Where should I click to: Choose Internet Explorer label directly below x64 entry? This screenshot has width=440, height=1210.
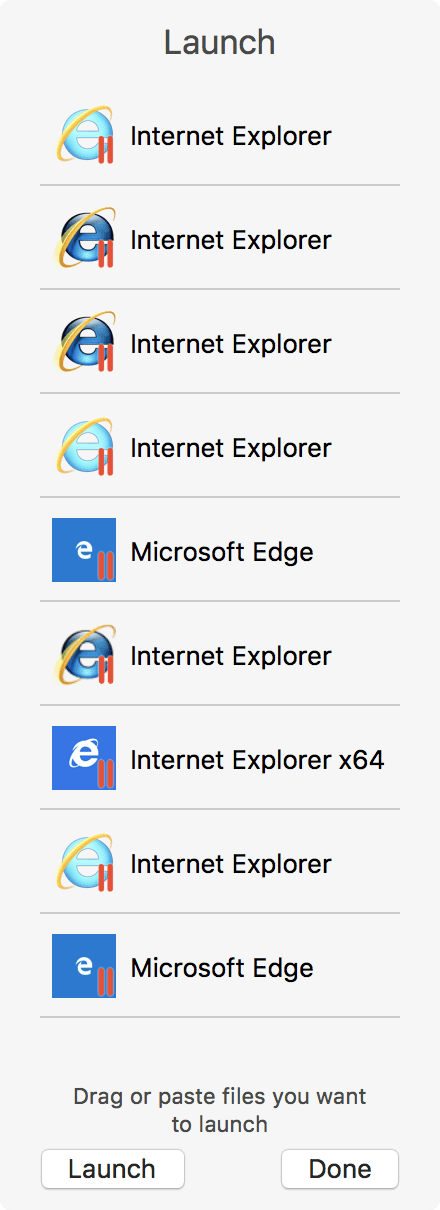(x=231, y=864)
